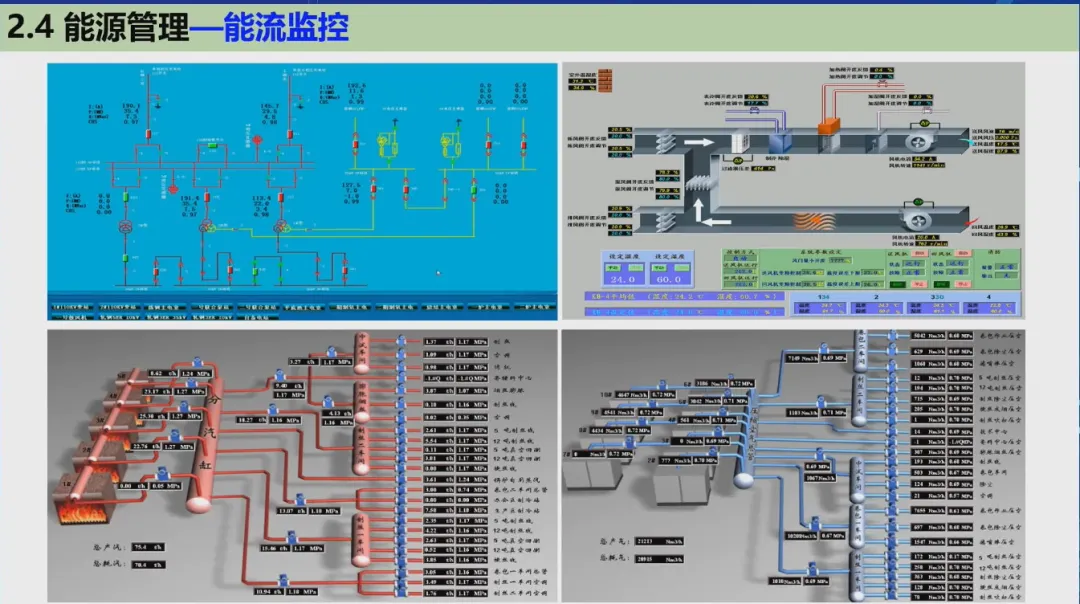The image size is (1080, 604).
Task: Click the 自动 control mode field
Action: [x=739, y=258]
